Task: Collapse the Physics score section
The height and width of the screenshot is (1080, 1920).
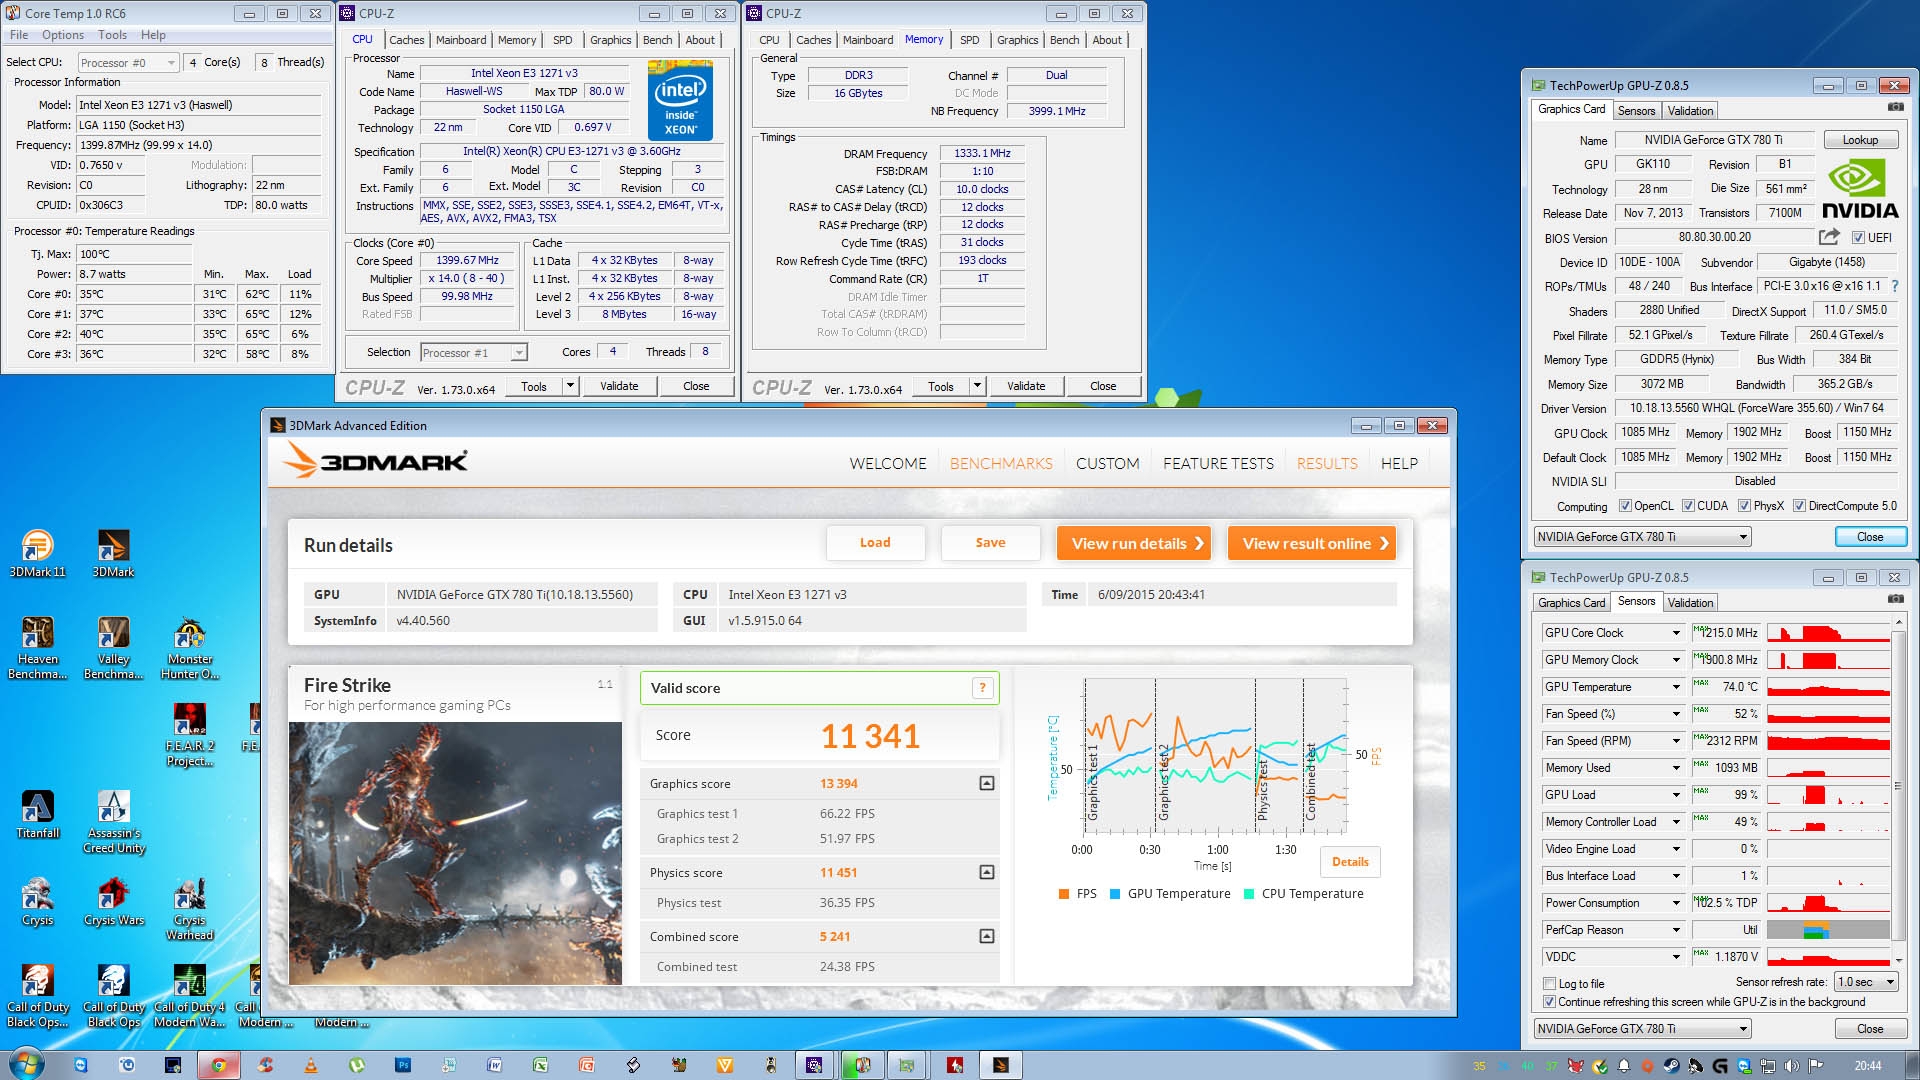Action: [987, 872]
